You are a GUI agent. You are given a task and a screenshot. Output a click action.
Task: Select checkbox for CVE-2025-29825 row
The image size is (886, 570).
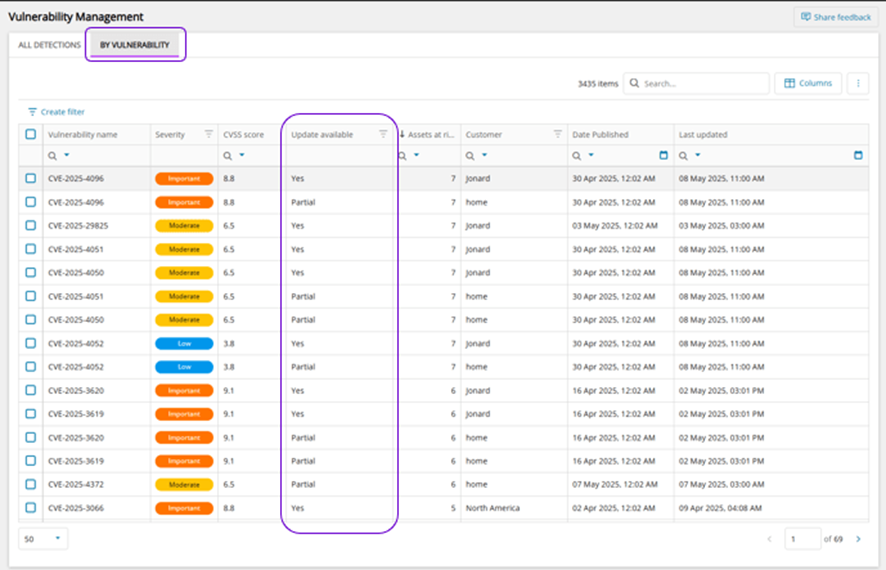pyautogui.click(x=31, y=225)
